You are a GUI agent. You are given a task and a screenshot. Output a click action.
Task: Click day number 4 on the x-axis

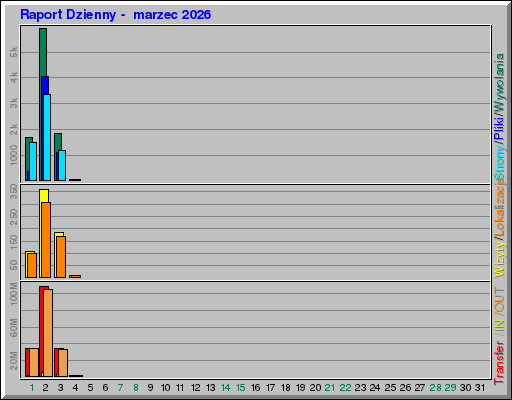pos(75,388)
